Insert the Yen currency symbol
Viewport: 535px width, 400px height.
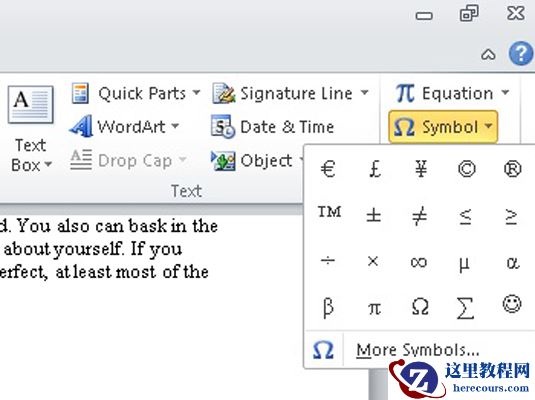[421, 169]
